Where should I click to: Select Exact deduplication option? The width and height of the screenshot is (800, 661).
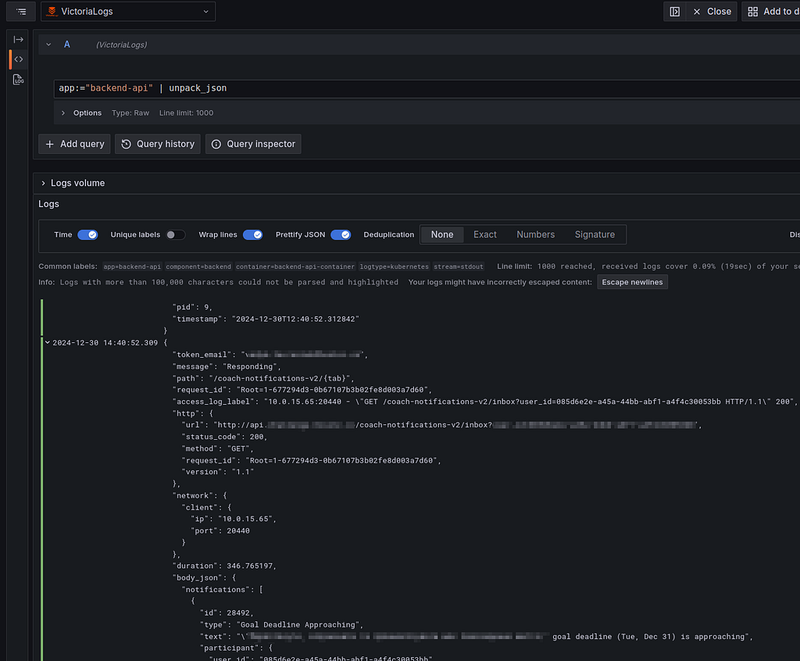[x=485, y=235]
